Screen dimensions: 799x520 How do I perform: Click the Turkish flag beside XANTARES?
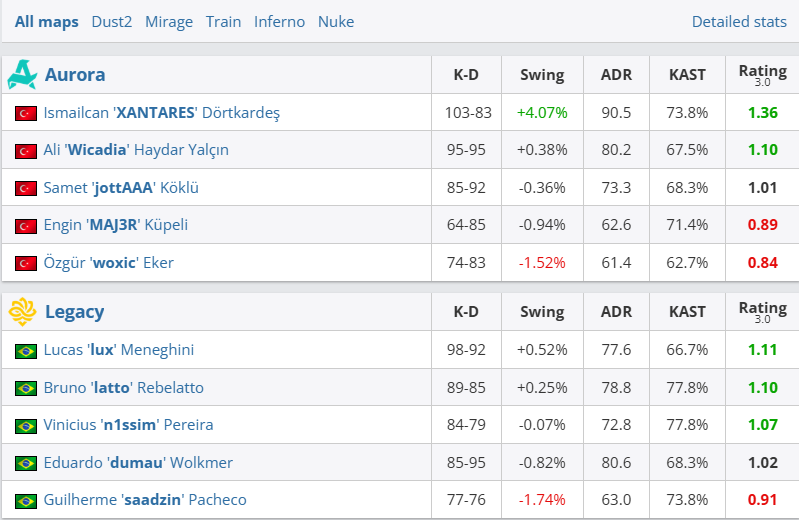tap(26, 113)
